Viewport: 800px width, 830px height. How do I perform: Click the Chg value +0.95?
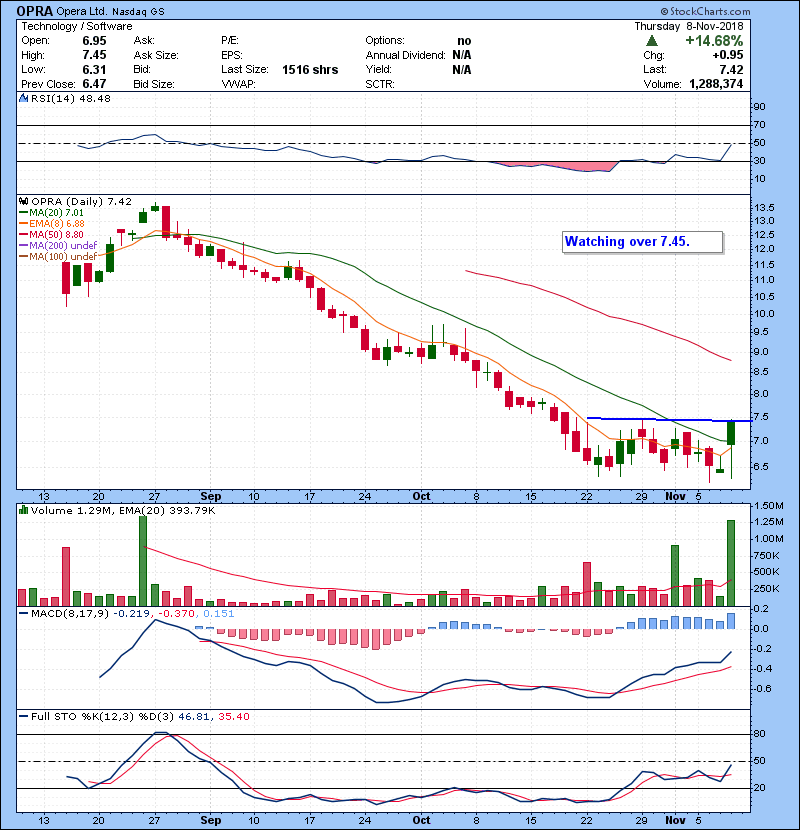coord(727,55)
